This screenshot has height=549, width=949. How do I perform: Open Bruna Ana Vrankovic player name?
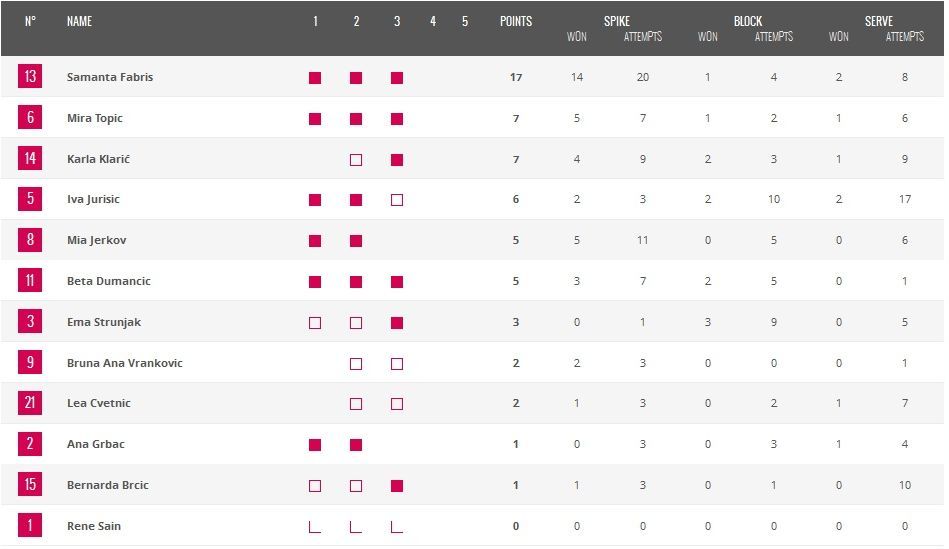[125, 363]
